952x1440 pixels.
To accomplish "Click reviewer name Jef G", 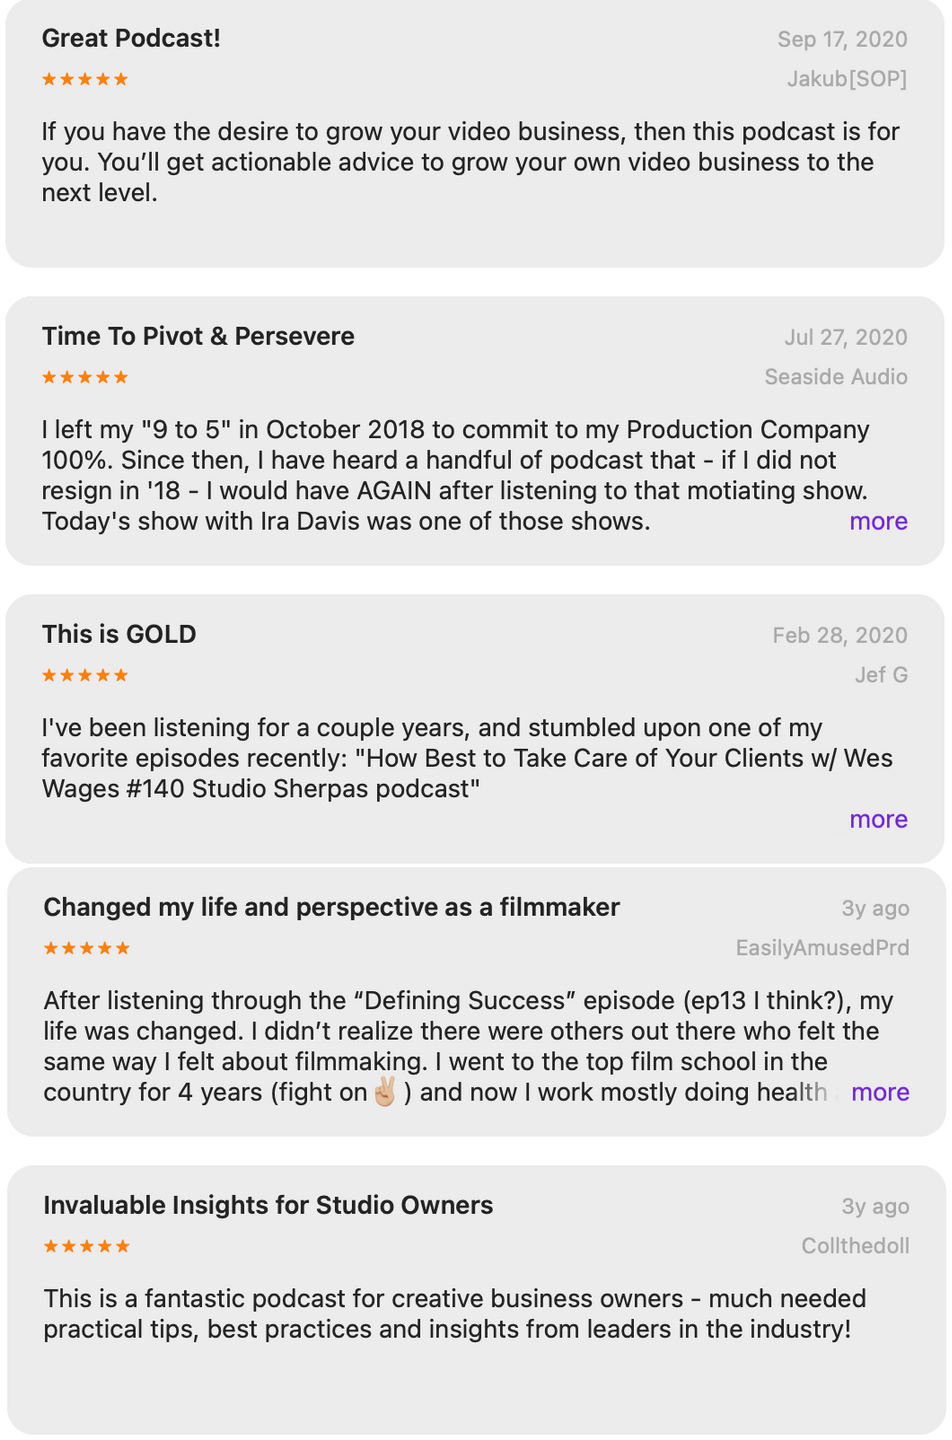I will point(881,675).
